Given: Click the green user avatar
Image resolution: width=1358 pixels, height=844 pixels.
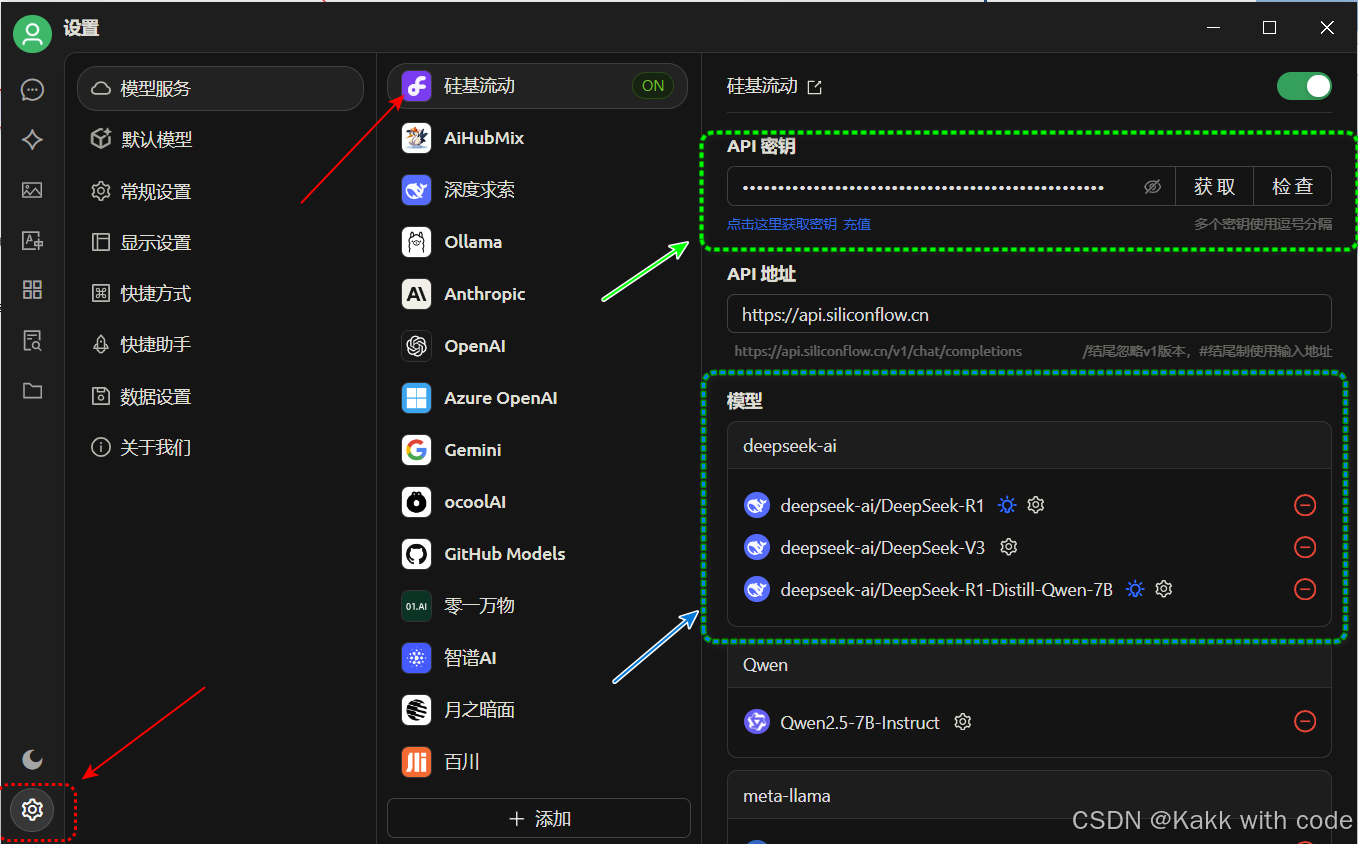Looking at the screenshot, I should (x=32, y=33).
